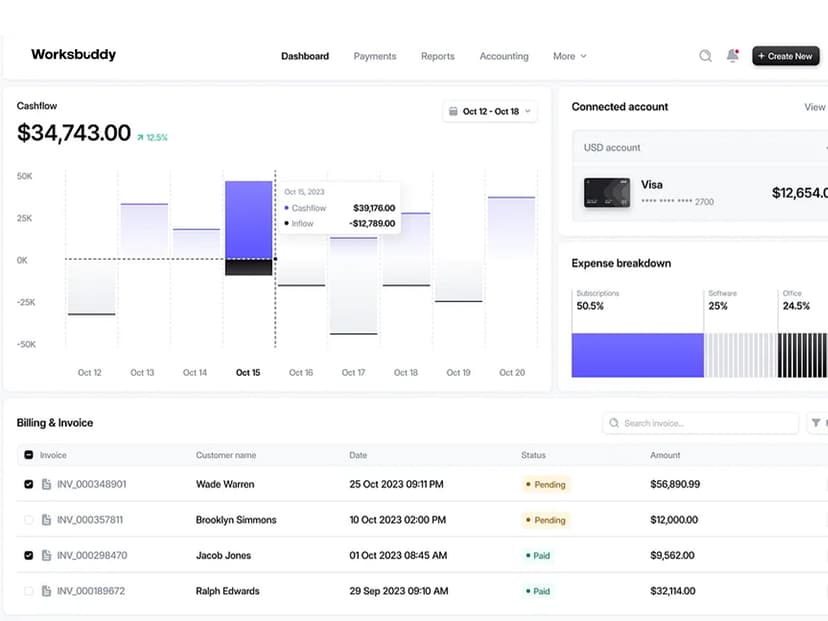Viewport: 828px width, 621px height.
Task: Click the Search invoice input field
Action: [700, 423]
